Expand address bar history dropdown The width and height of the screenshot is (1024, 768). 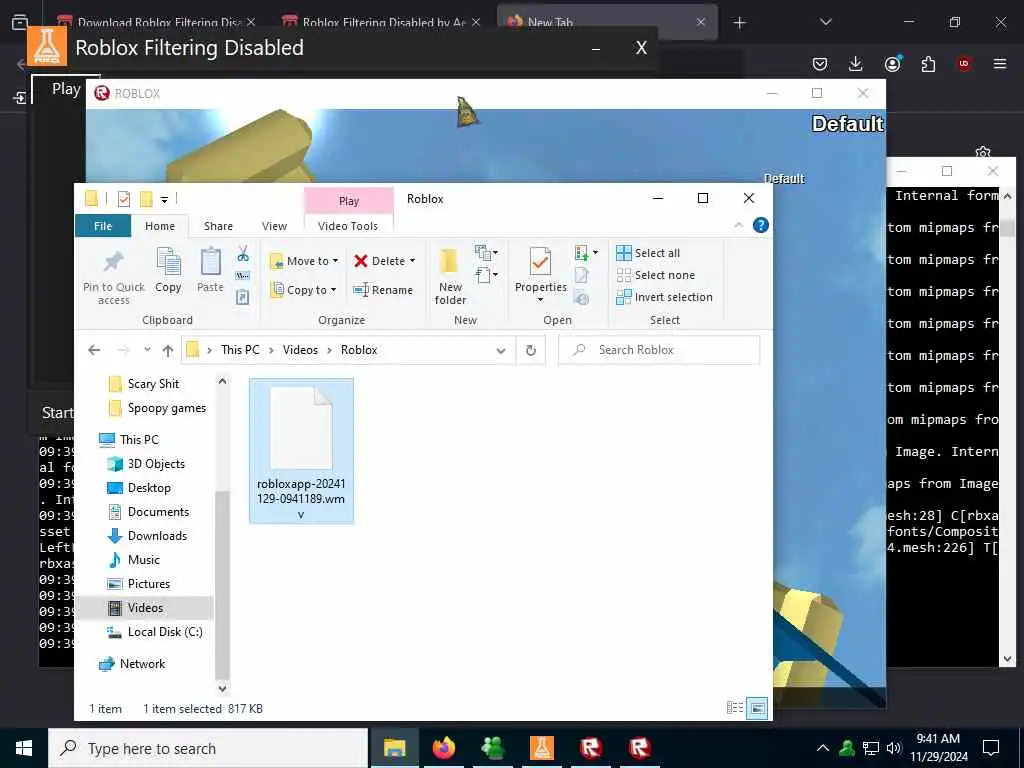(501, 351)
